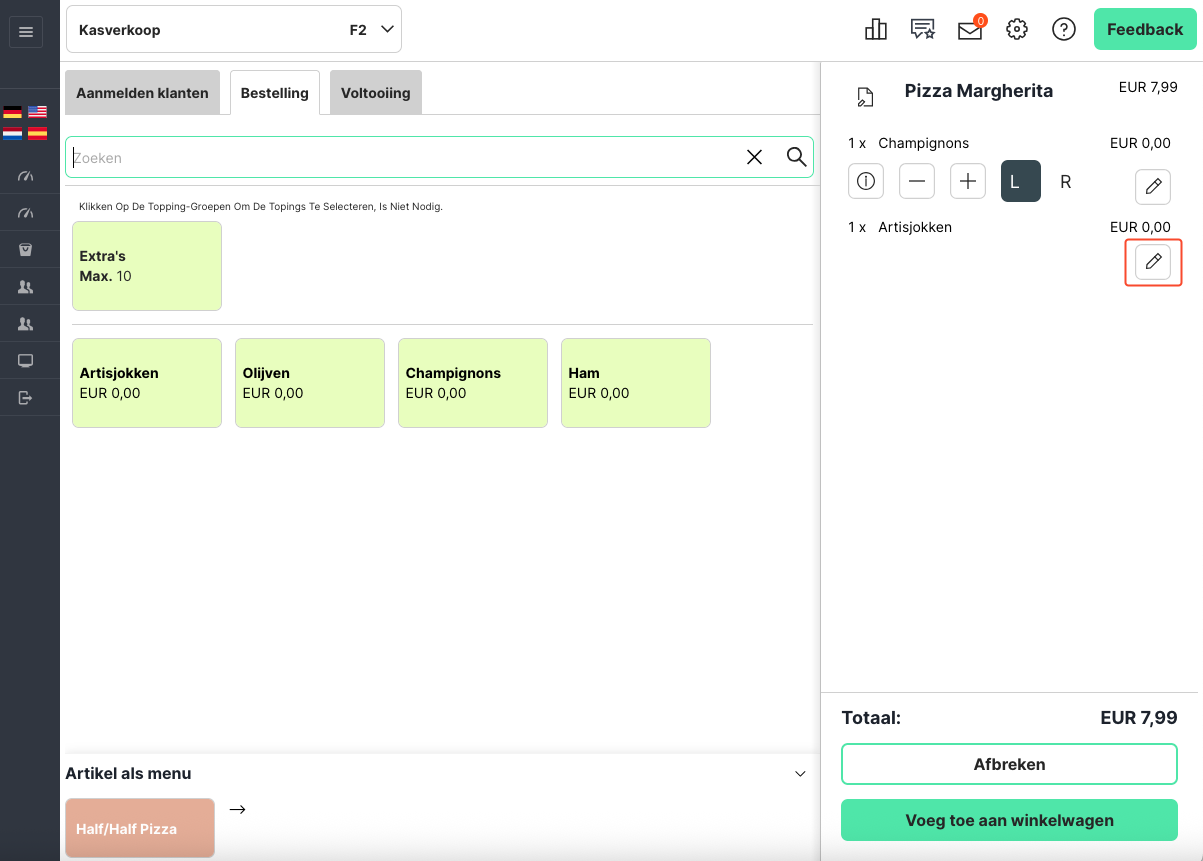This screenshot has width=1203, height=861.
Task: Switch language with the Dutch flag
Action: [x=12, y=132]
